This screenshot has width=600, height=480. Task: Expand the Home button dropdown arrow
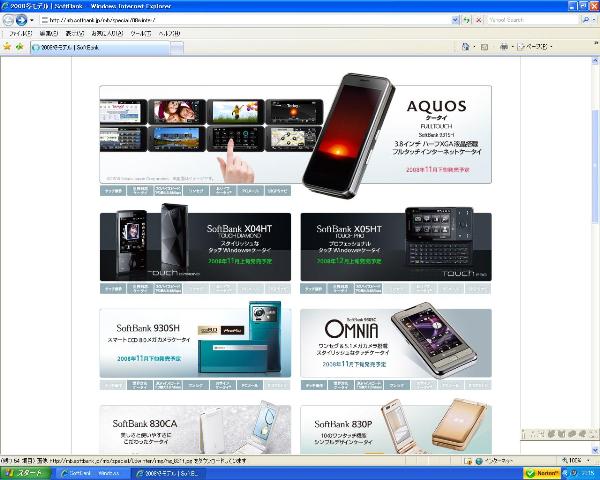(474, 47)
